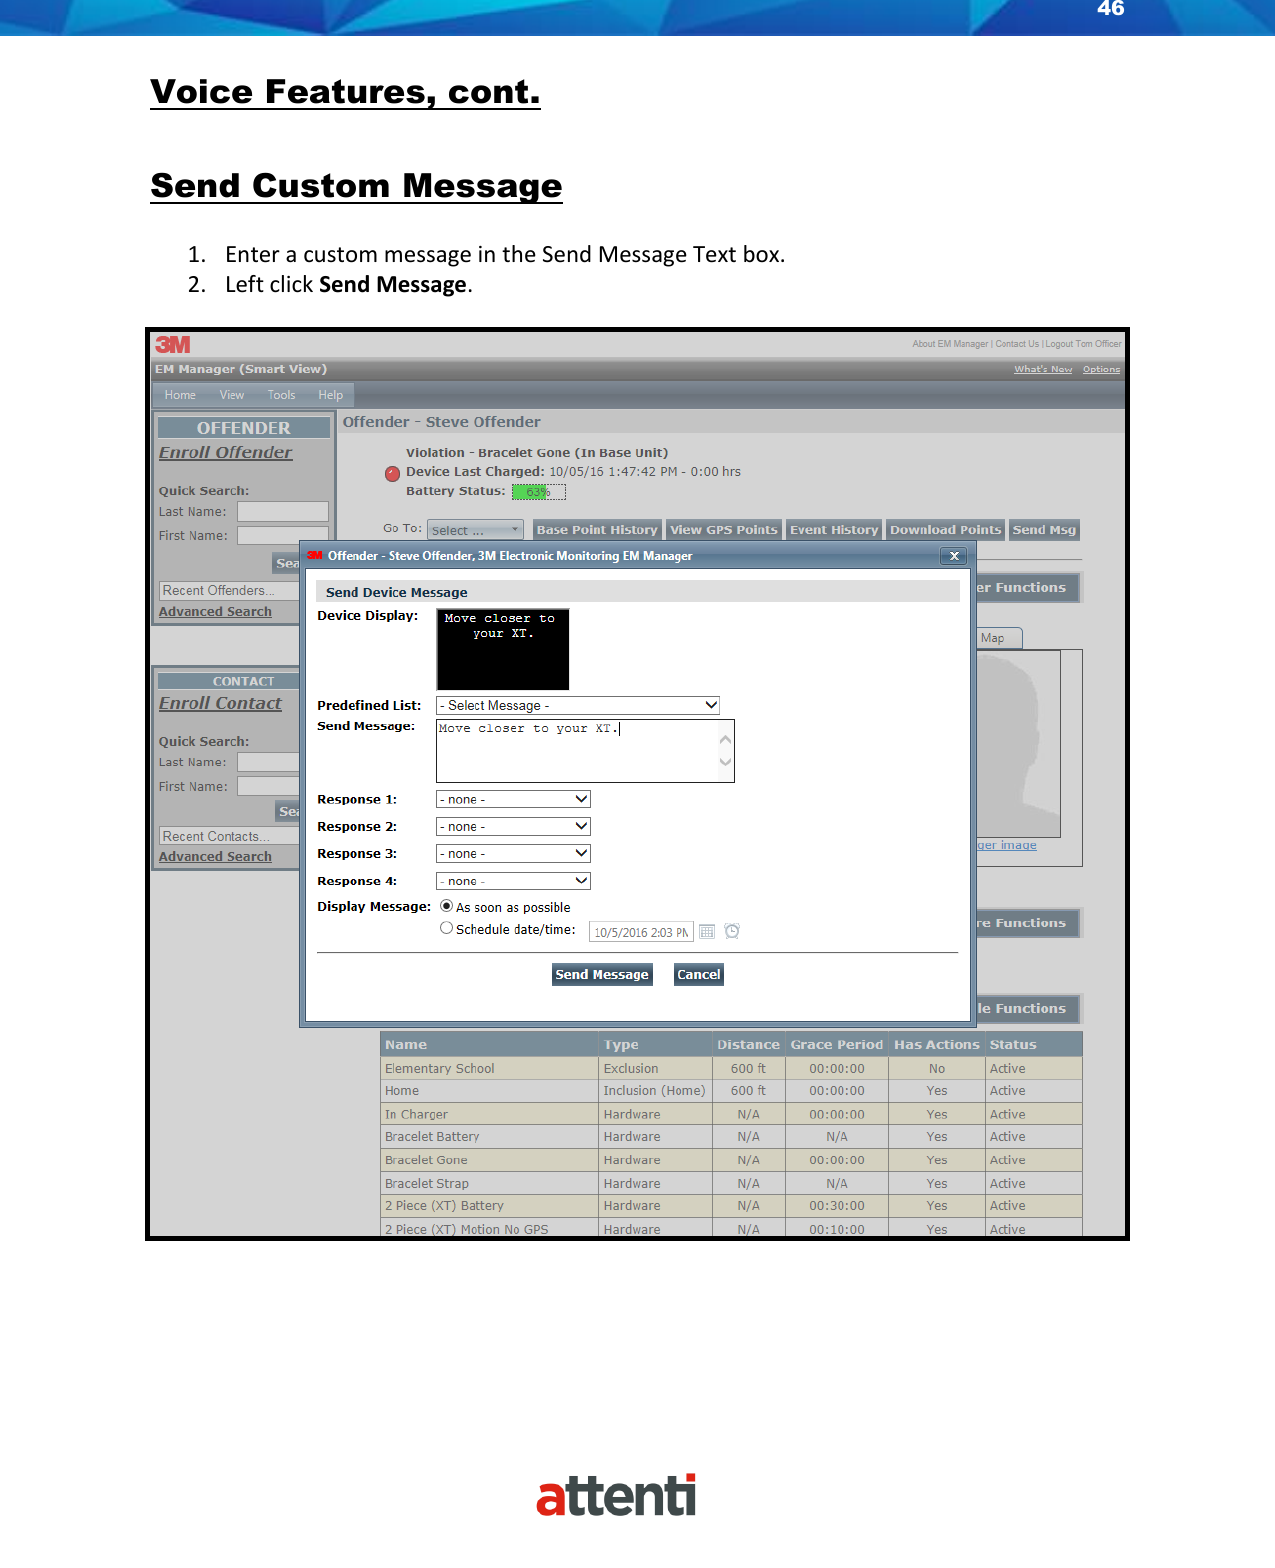Click the Elementary School row

click(x=732, y=1069)
